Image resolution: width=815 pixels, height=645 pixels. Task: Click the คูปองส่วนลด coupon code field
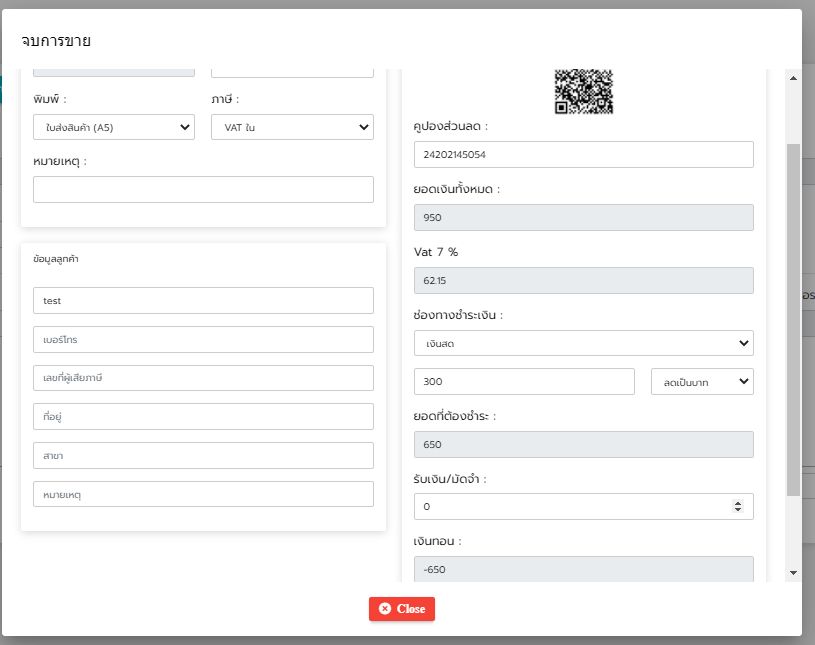coord(584,154)
